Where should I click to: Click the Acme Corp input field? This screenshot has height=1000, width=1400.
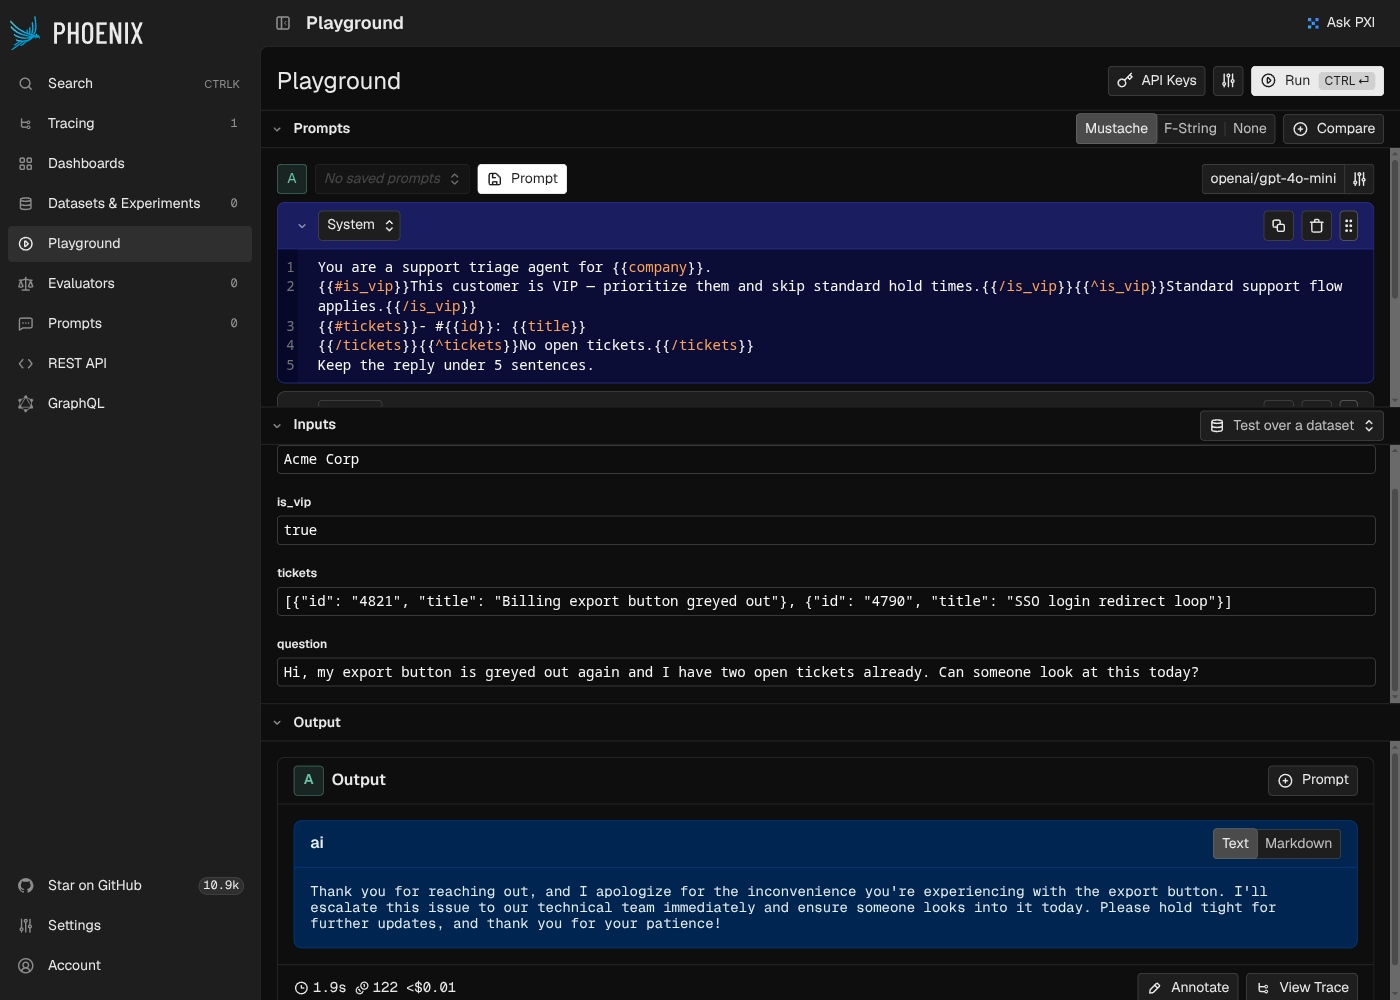(x=826, y=460)
